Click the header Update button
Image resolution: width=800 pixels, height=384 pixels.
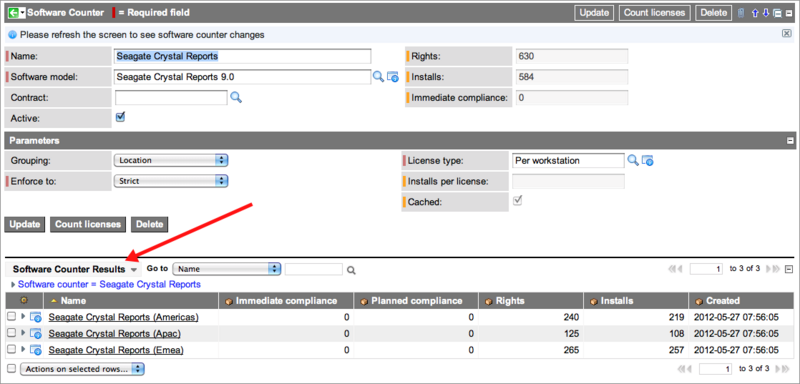(x=594, y=13)
